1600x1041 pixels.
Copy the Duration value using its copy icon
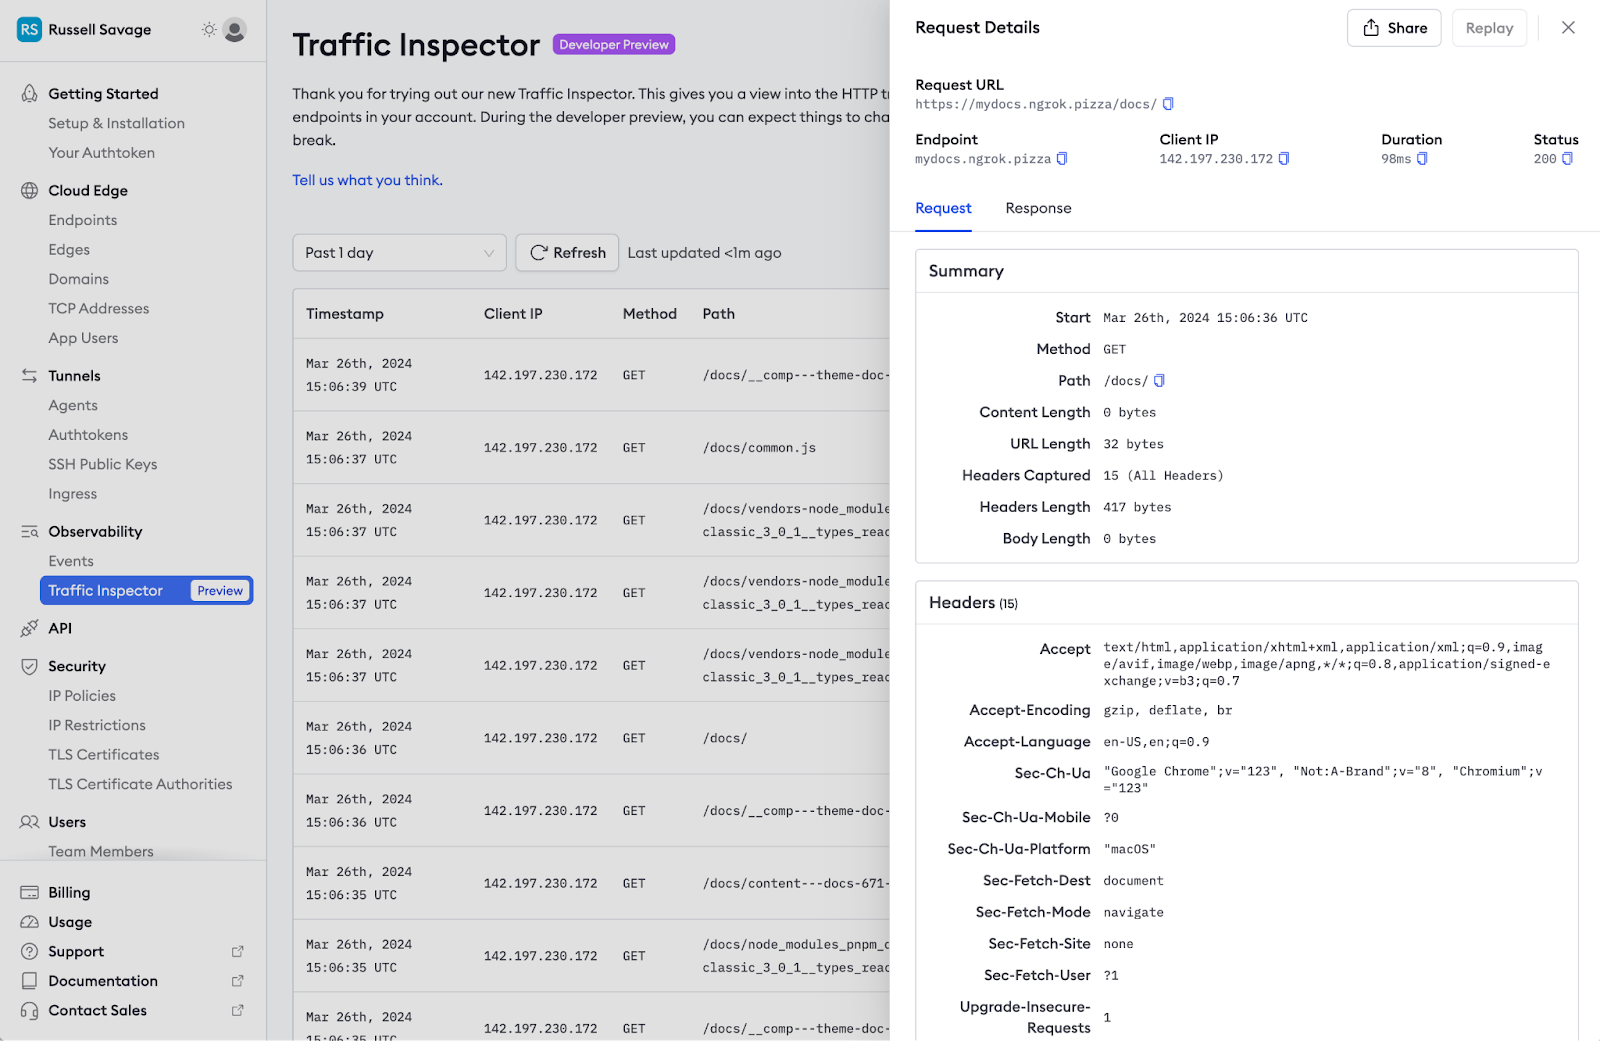pos(1422,158)
